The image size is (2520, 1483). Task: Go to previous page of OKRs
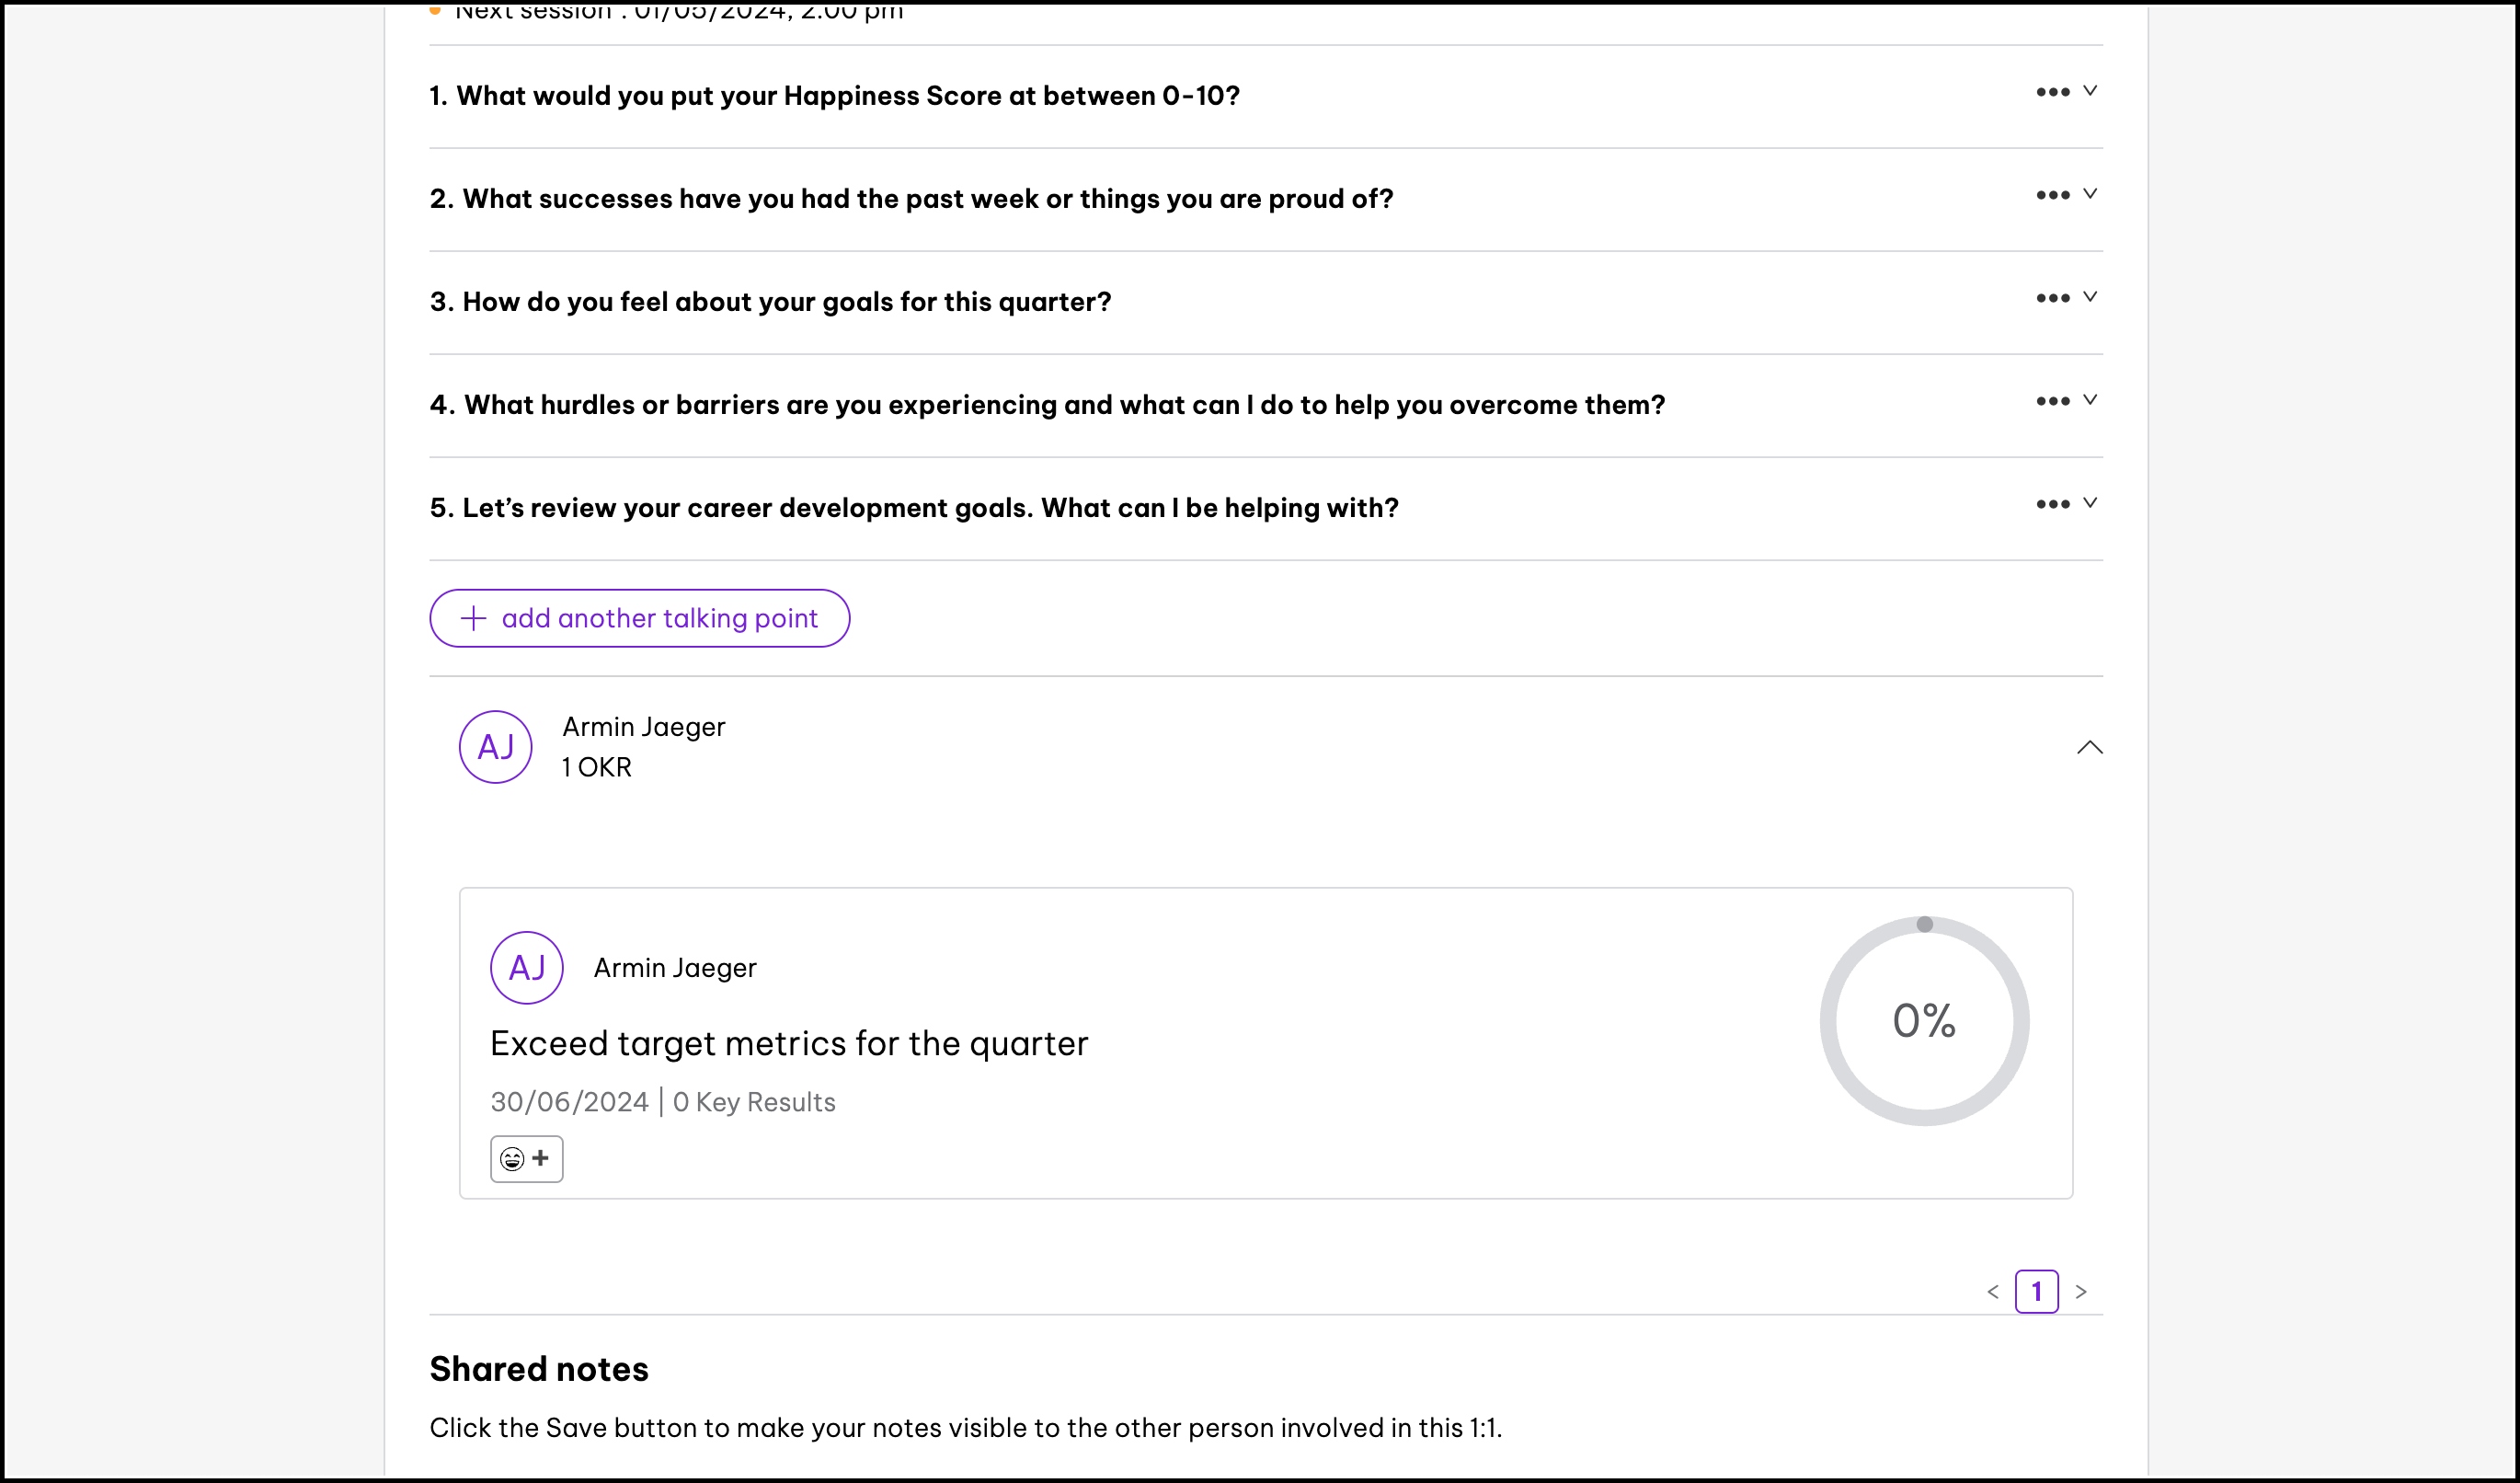1993,1291
